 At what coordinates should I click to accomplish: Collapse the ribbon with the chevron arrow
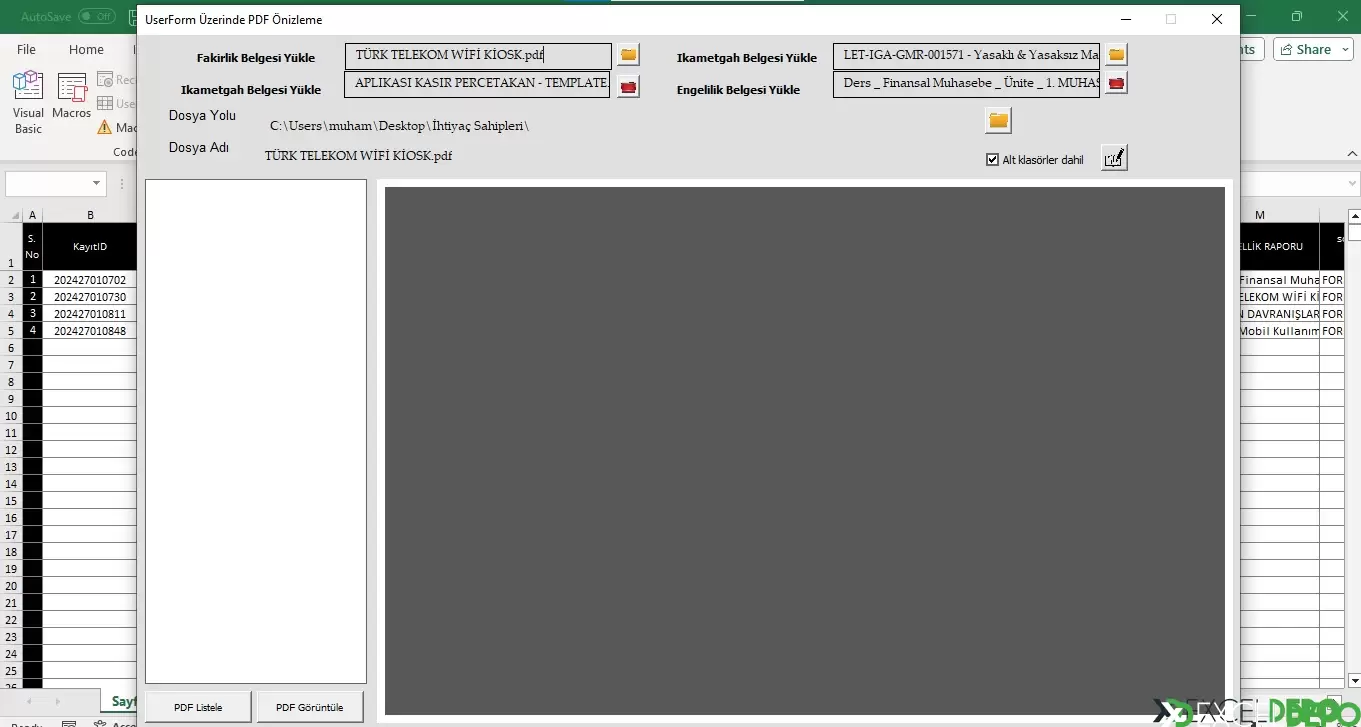pos(1351,154)
